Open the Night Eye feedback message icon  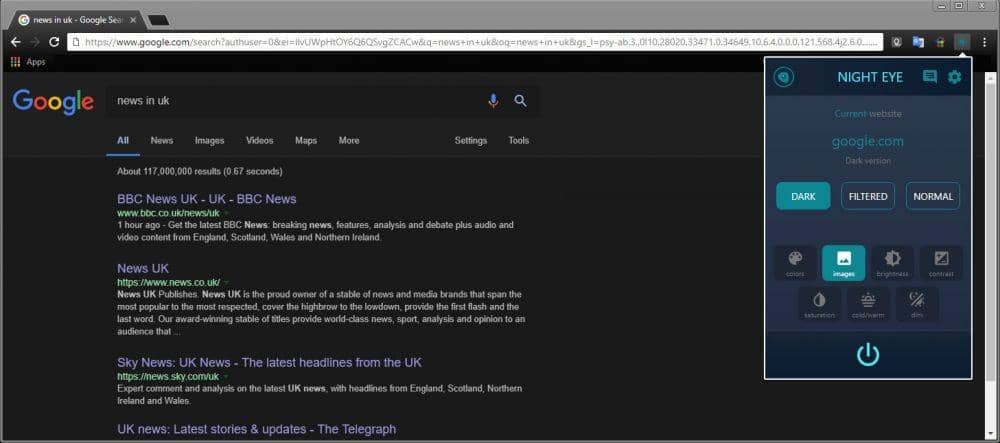(x=930, y=77)
